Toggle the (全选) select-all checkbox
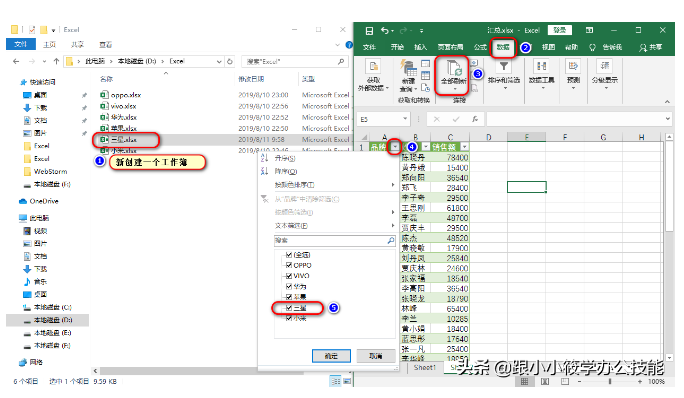The width and height of the screenshot is (684, 398). coord(289,254)
